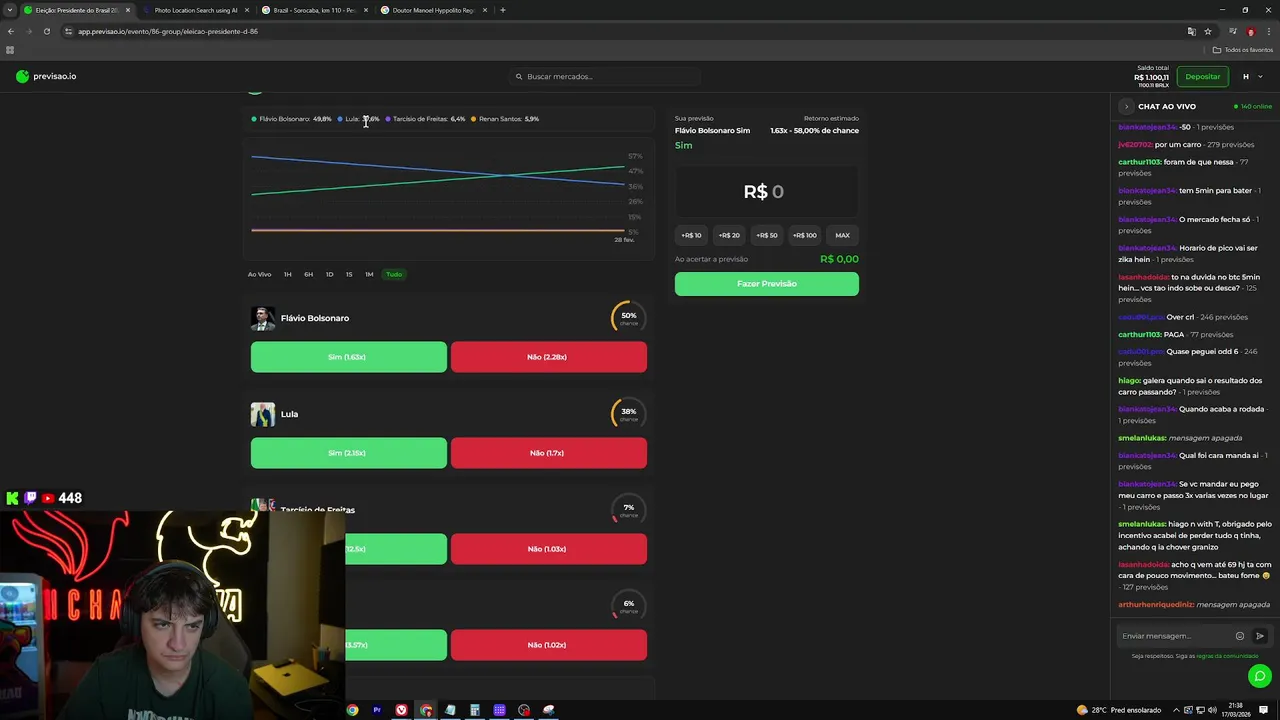Send the chat message arrow
The height and width of the screenshot is (720, 1280).
tap(1260, 636)
